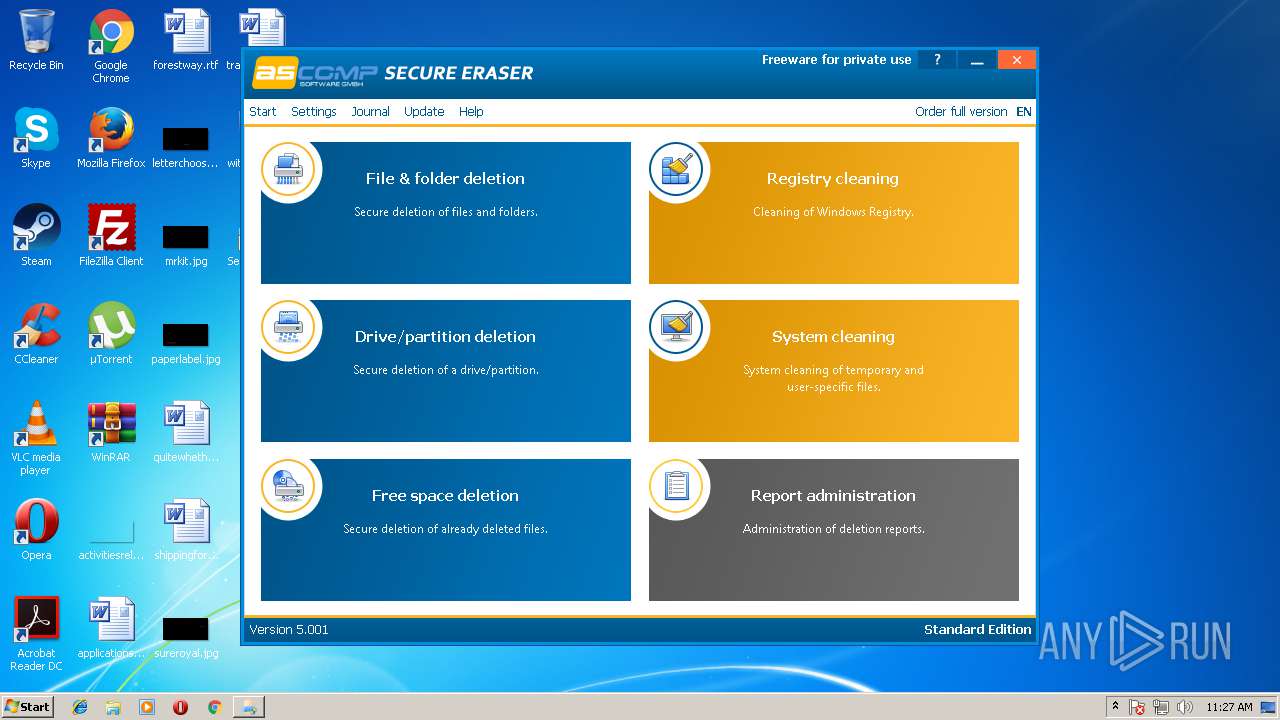Open the Registry cleaning tile
1280x720 pixels.
point(834,213)
